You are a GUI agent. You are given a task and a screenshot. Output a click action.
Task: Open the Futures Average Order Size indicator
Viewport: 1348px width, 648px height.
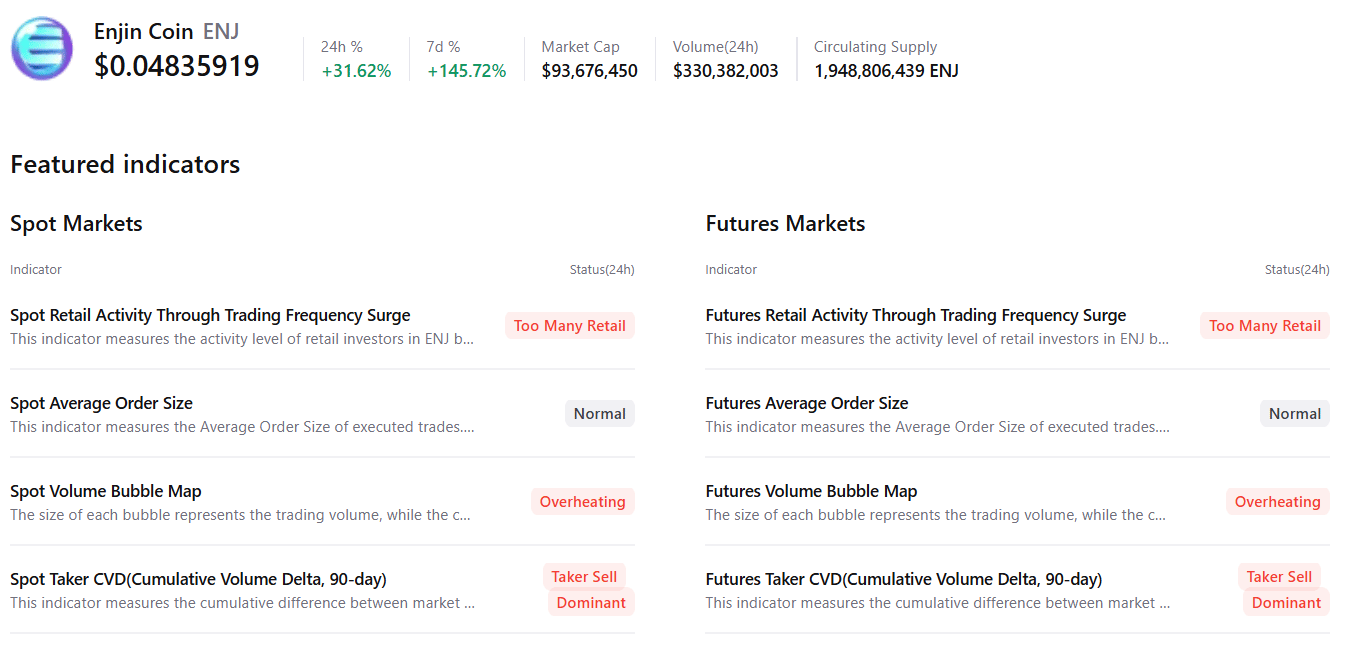[x=807, y=404]
